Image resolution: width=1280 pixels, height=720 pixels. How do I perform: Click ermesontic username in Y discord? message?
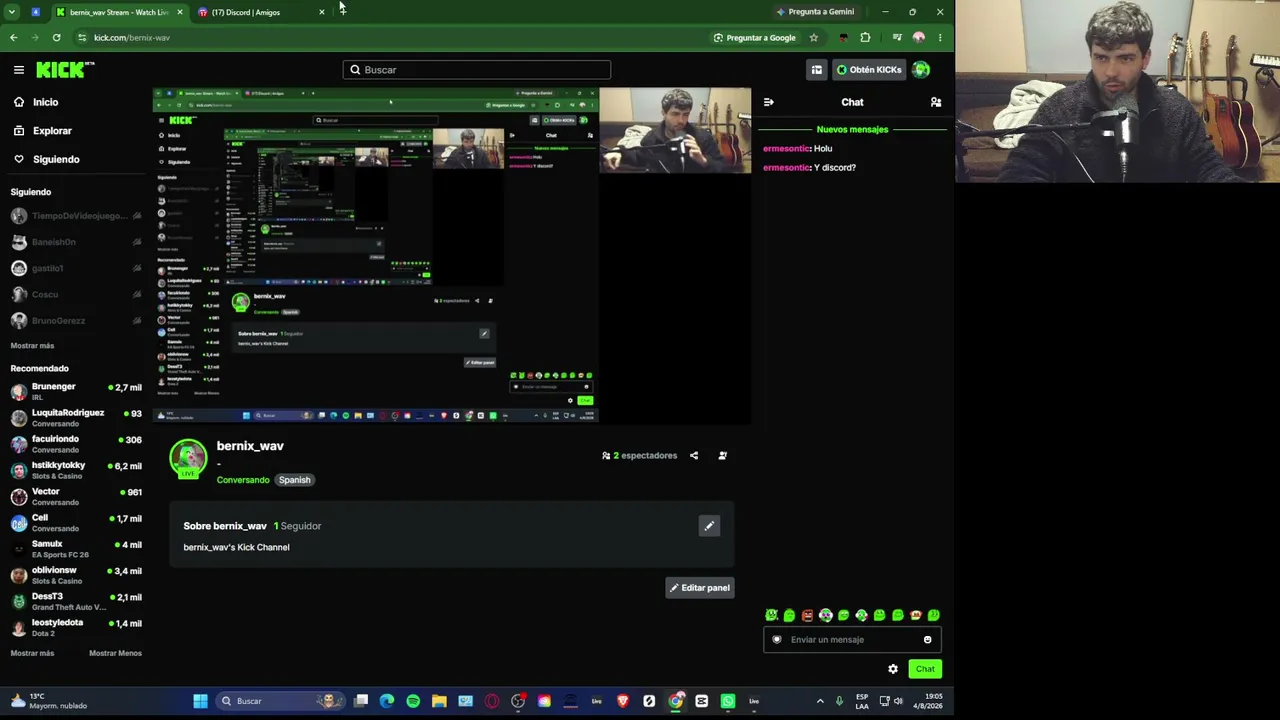click(786, 168)
